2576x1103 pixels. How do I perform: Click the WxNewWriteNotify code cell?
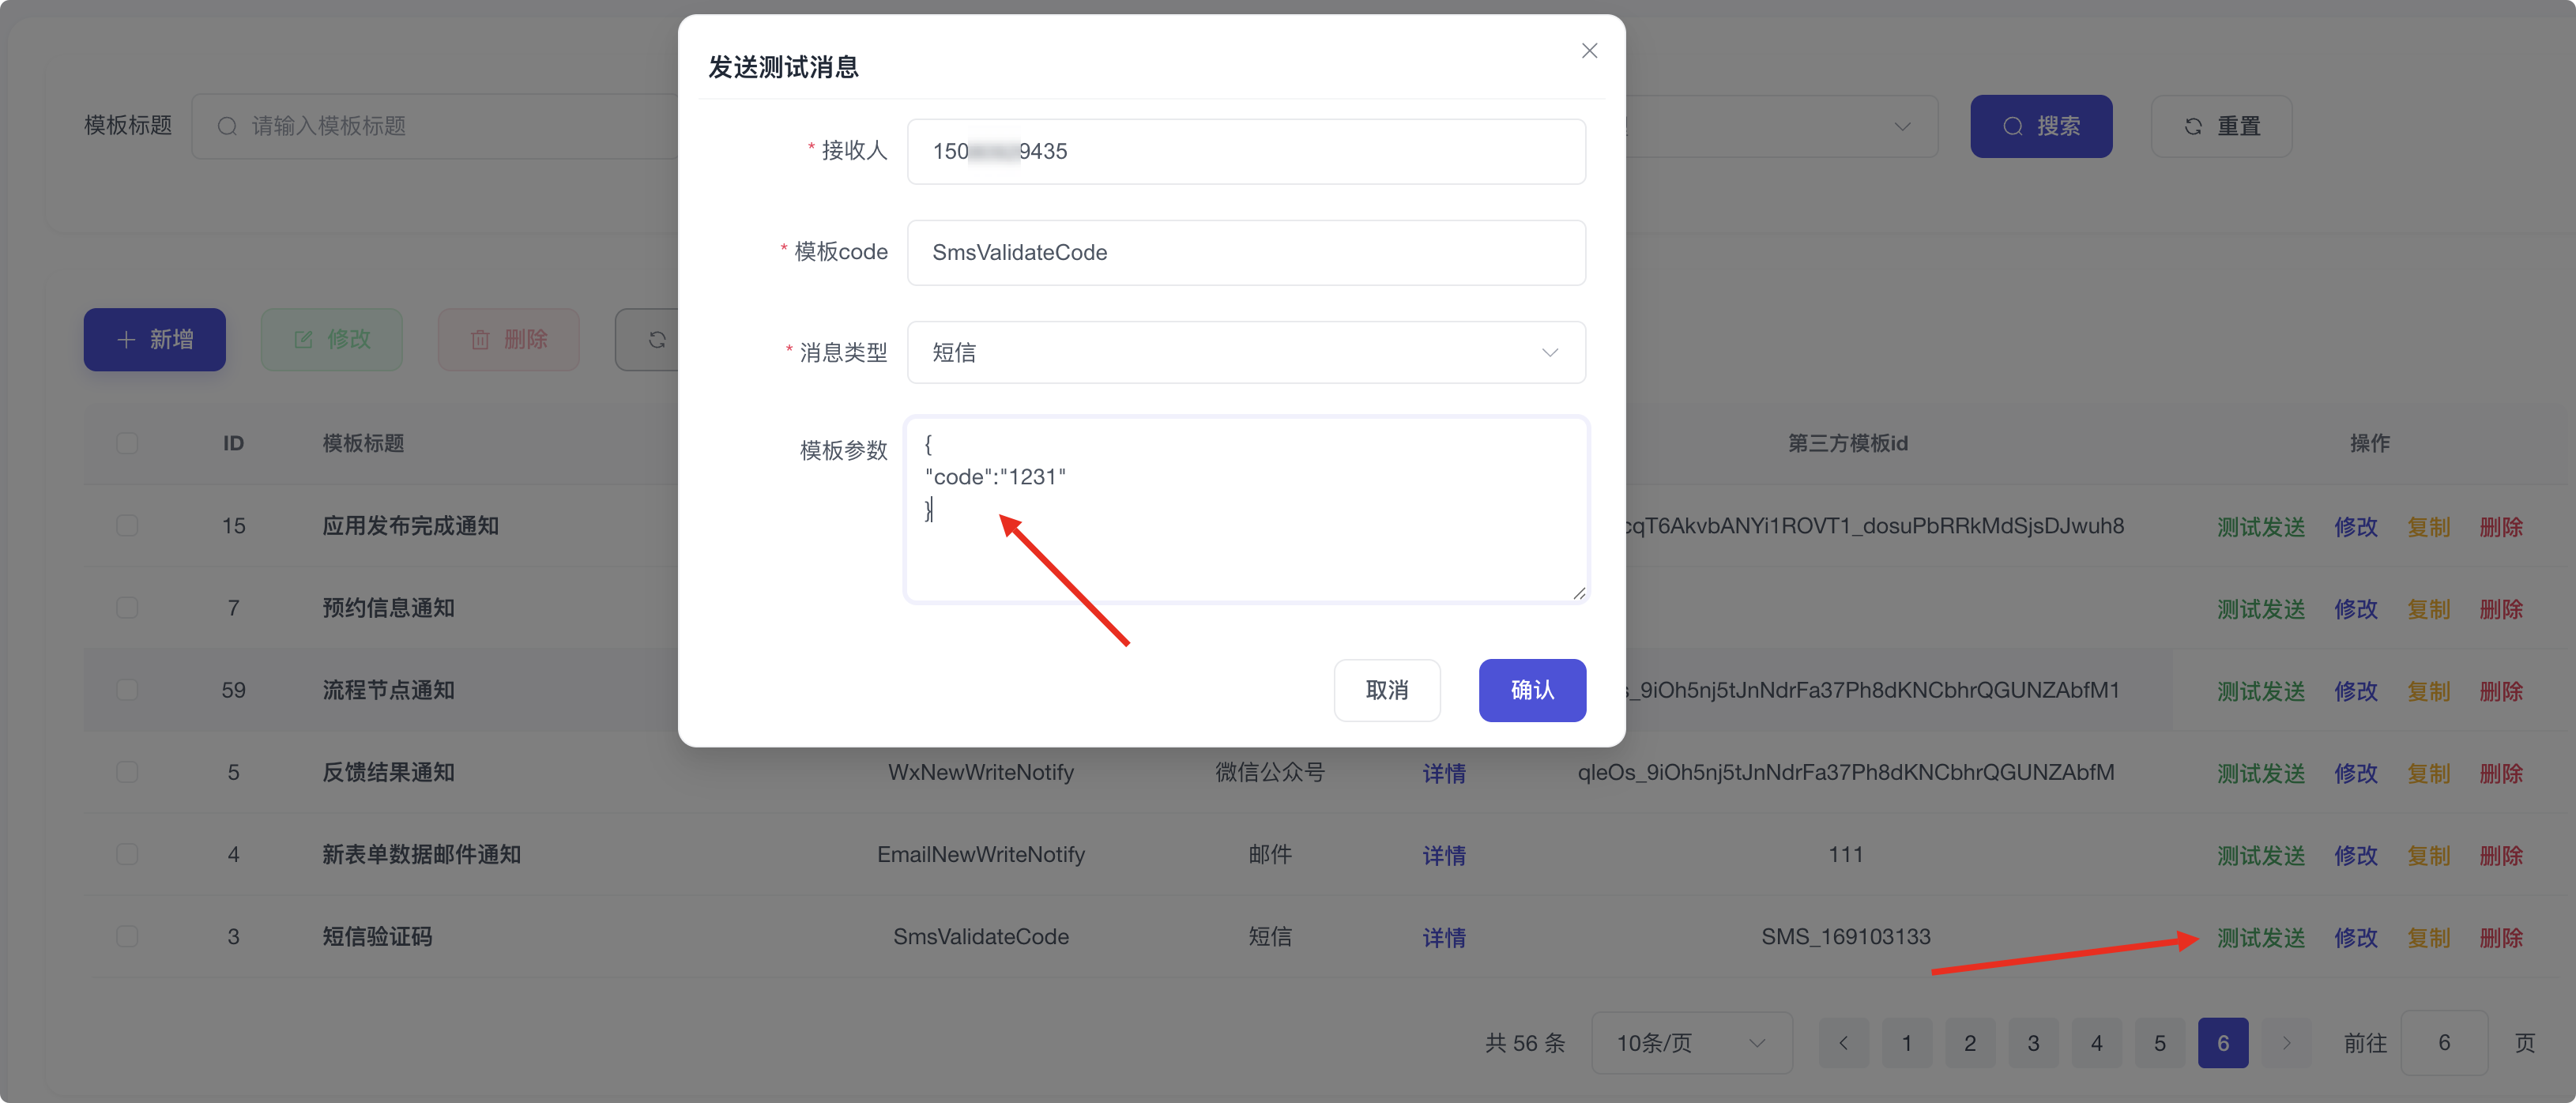point(981,772)
